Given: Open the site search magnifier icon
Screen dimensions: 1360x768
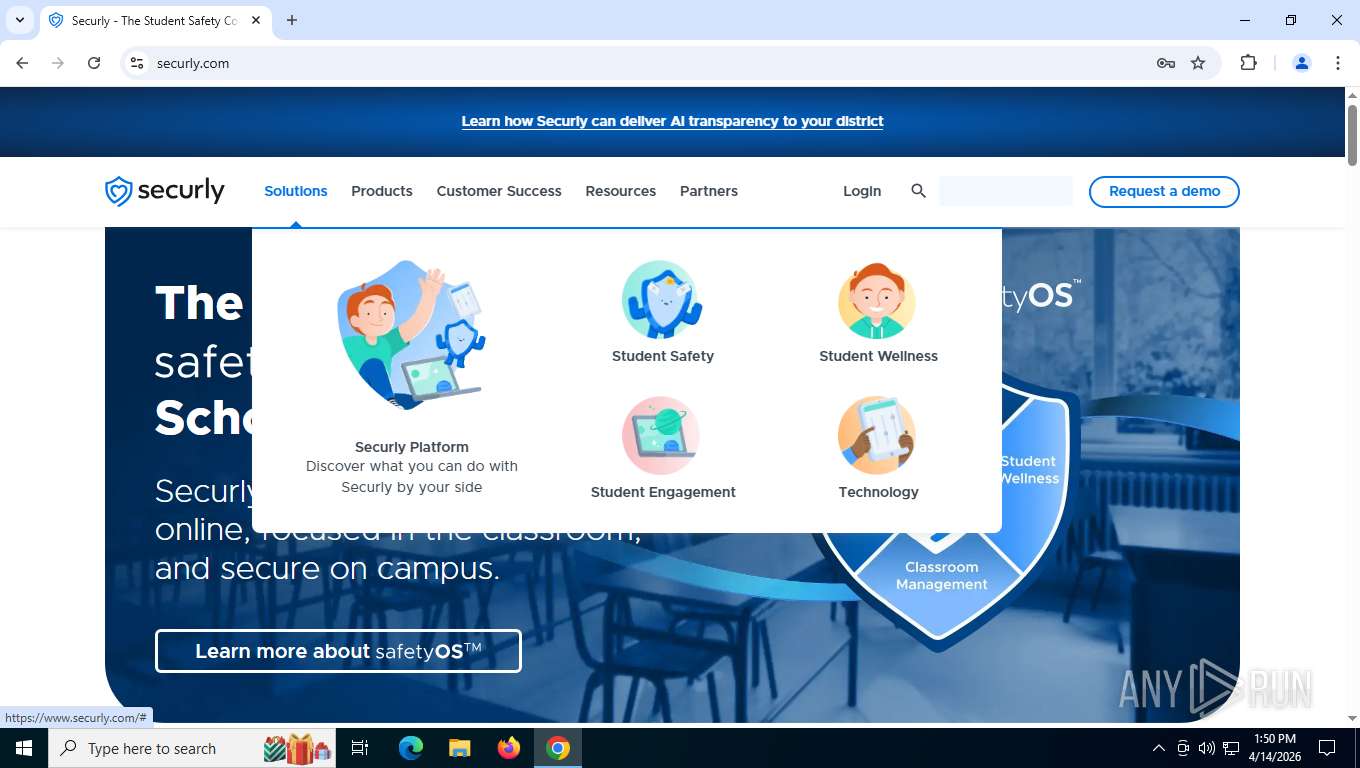Looking at the screenshot, I should point(918,191).
